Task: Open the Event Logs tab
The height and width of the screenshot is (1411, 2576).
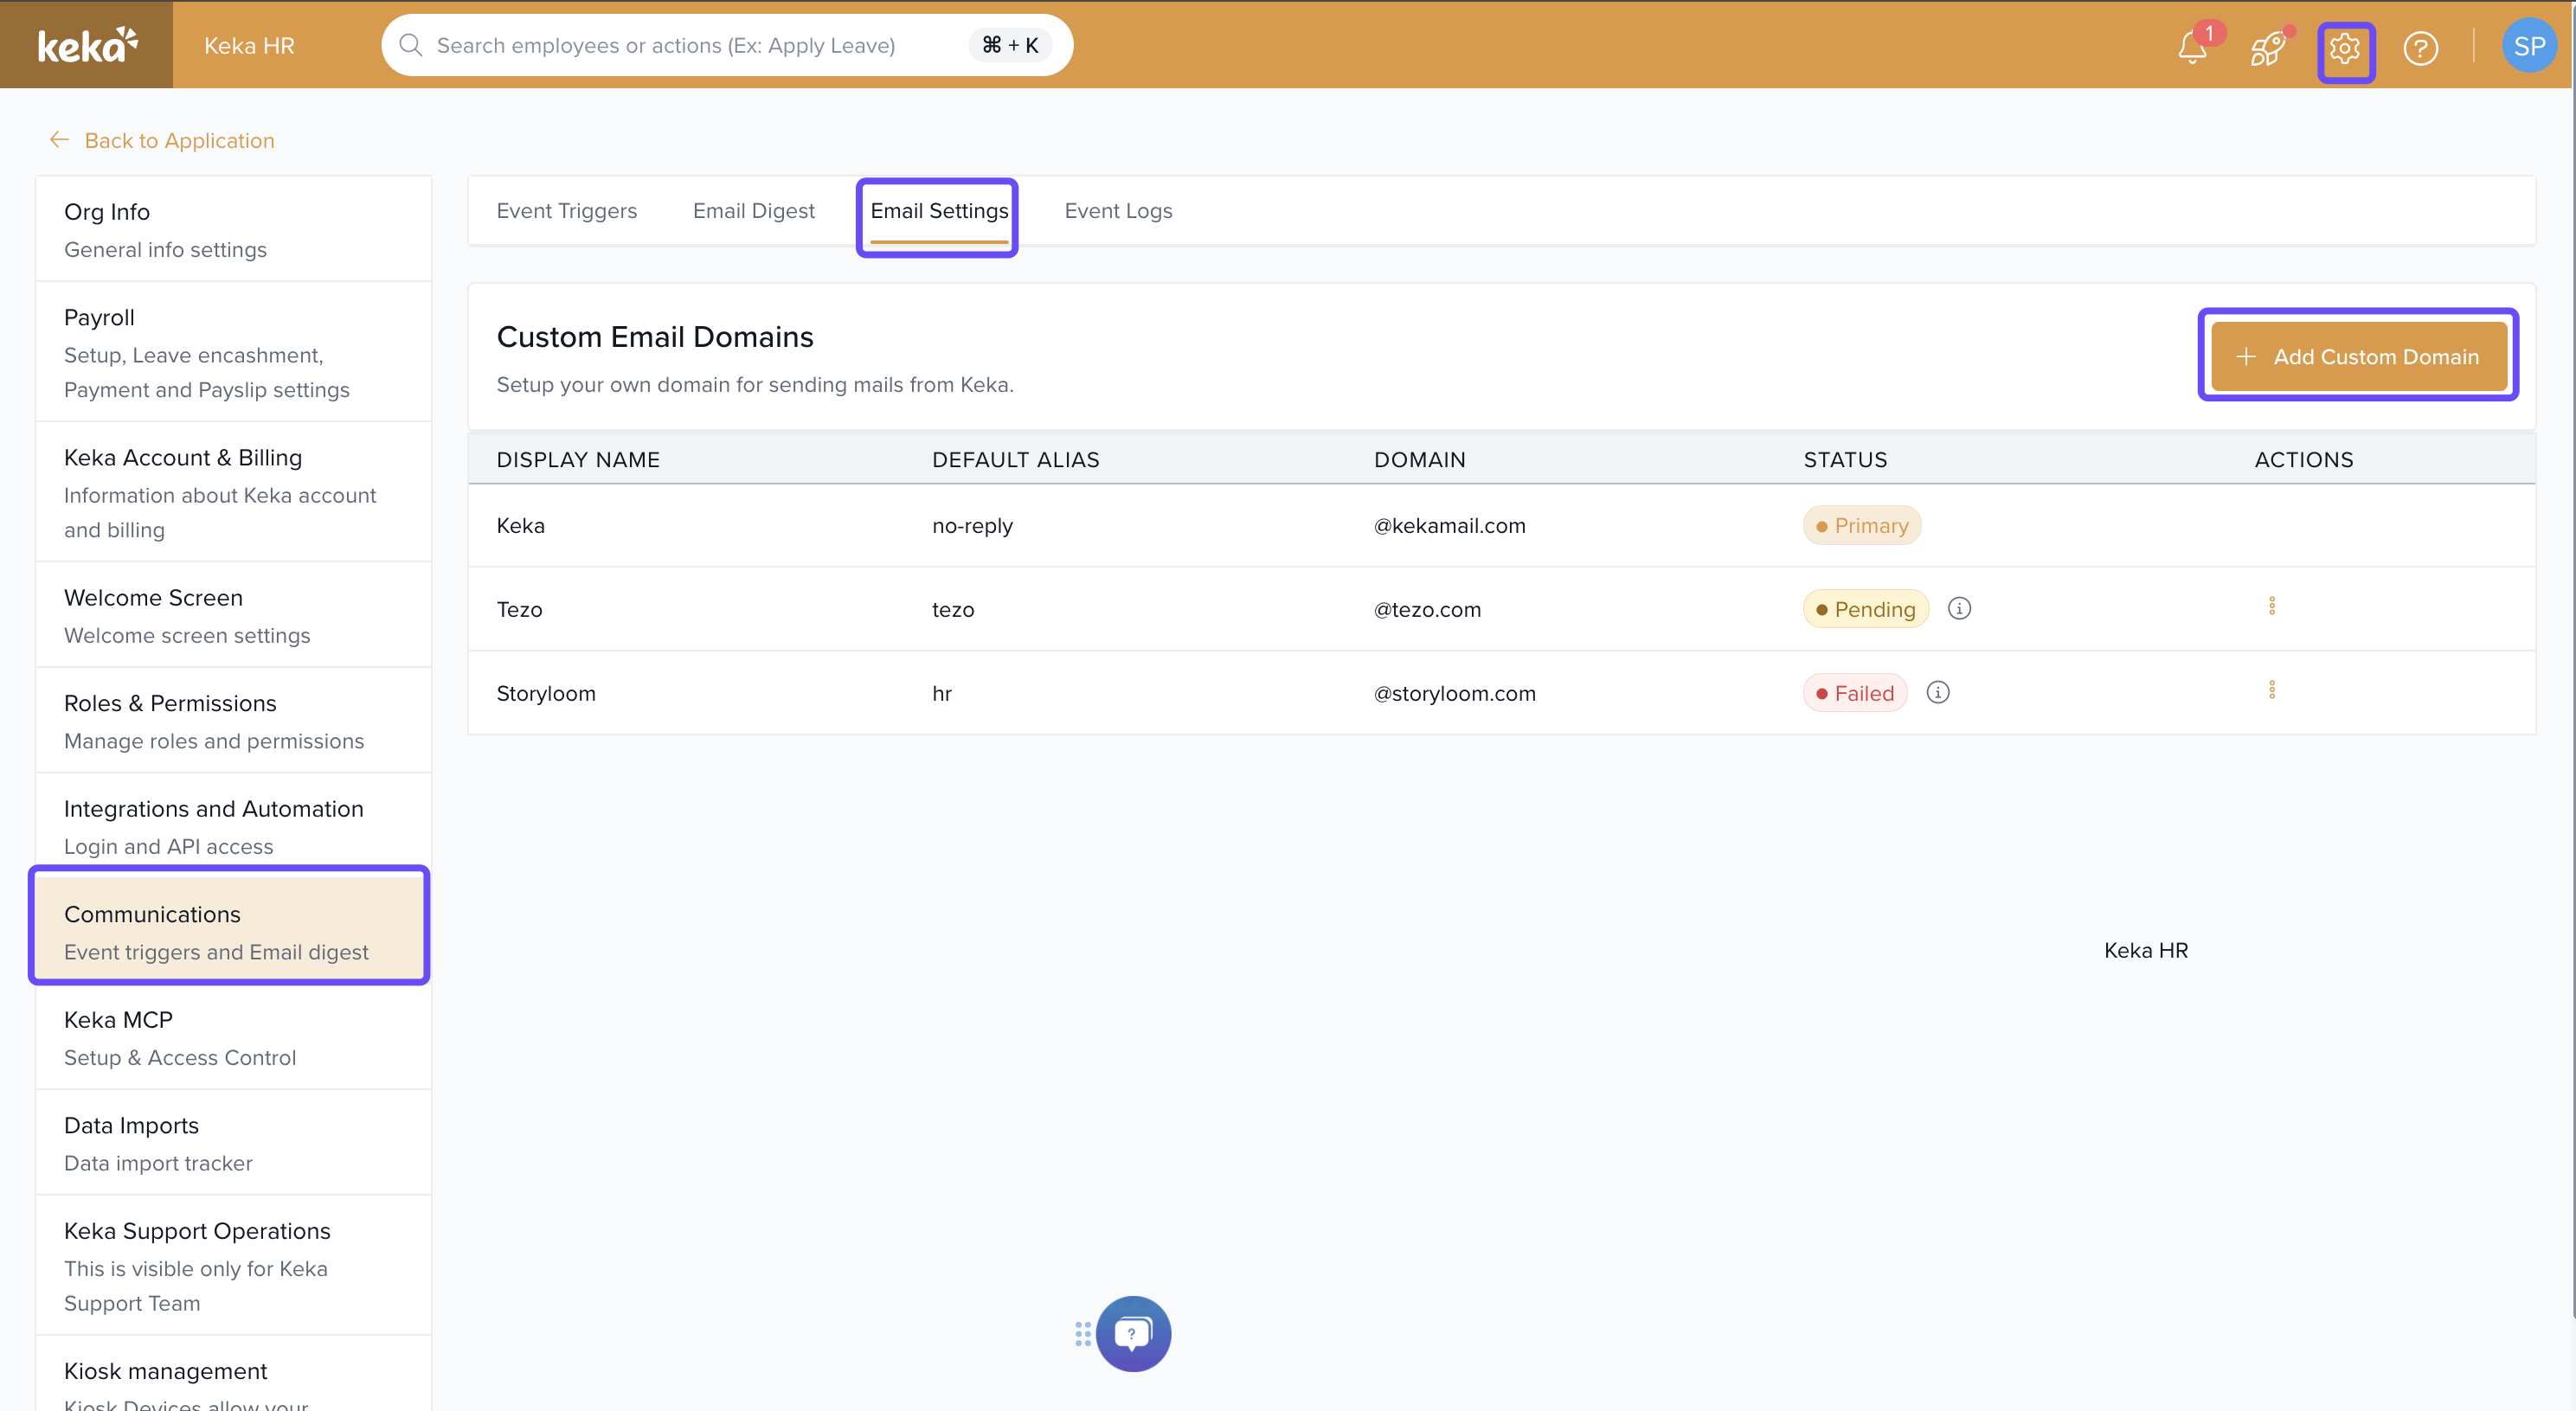Action: (1118, 211)
